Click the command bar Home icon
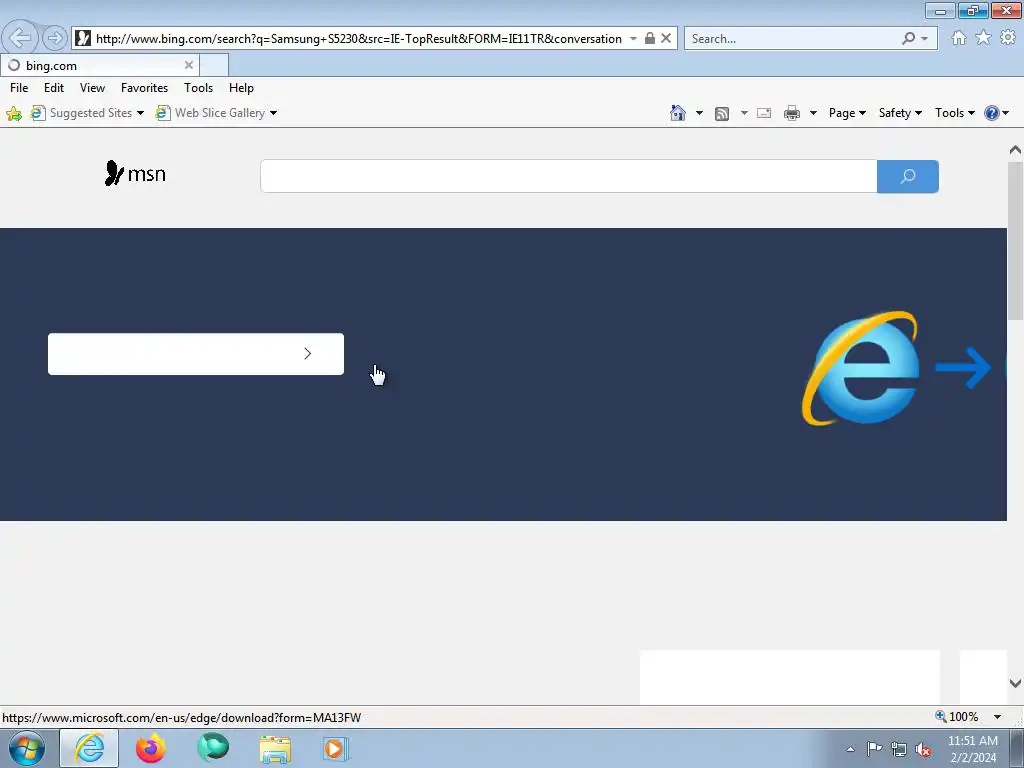The height and width of the screenshot is (768, 1024). click(x=678, y=113)
